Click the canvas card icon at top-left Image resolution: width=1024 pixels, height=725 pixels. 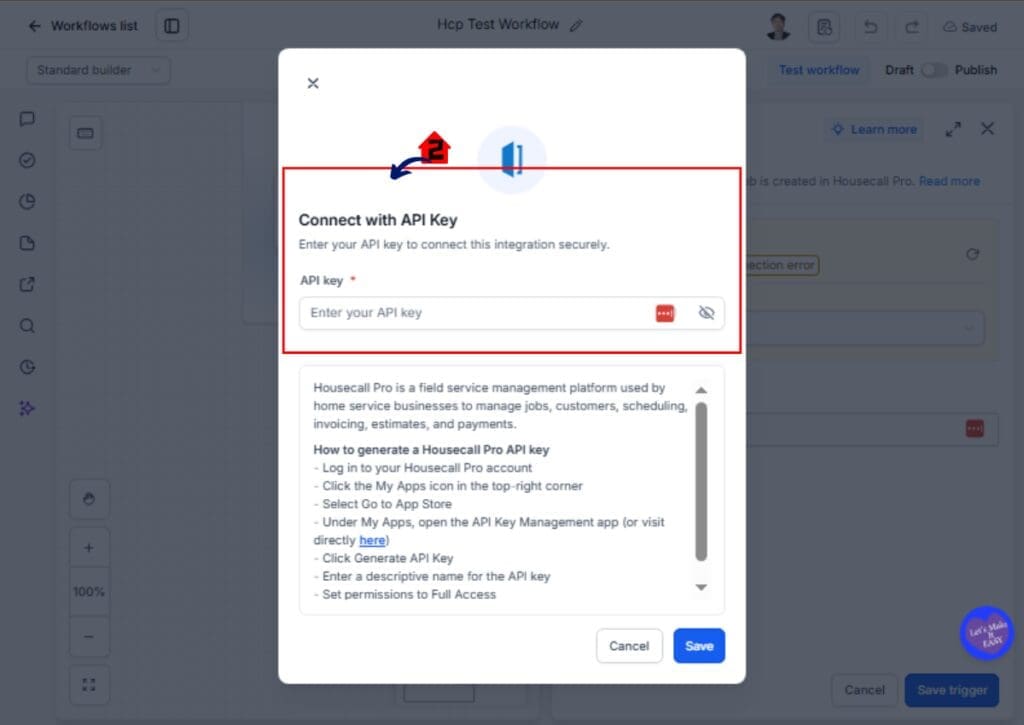click(86, 133)
